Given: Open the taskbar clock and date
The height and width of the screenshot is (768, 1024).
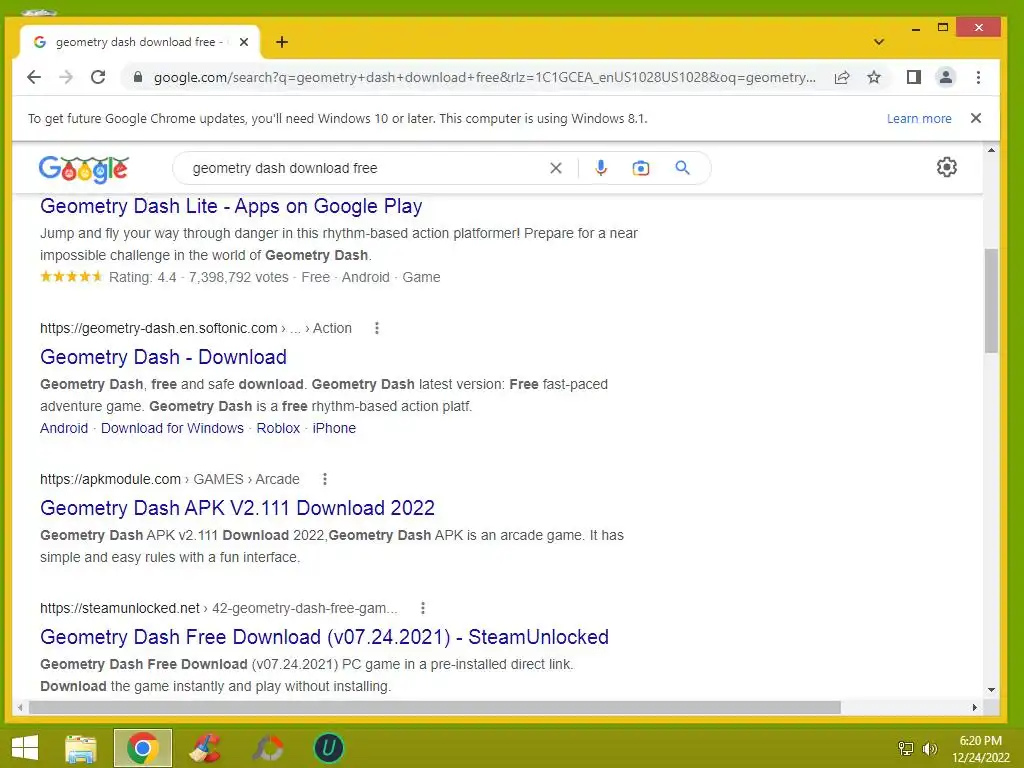Looking at the screenshot, I should [980, 749].
